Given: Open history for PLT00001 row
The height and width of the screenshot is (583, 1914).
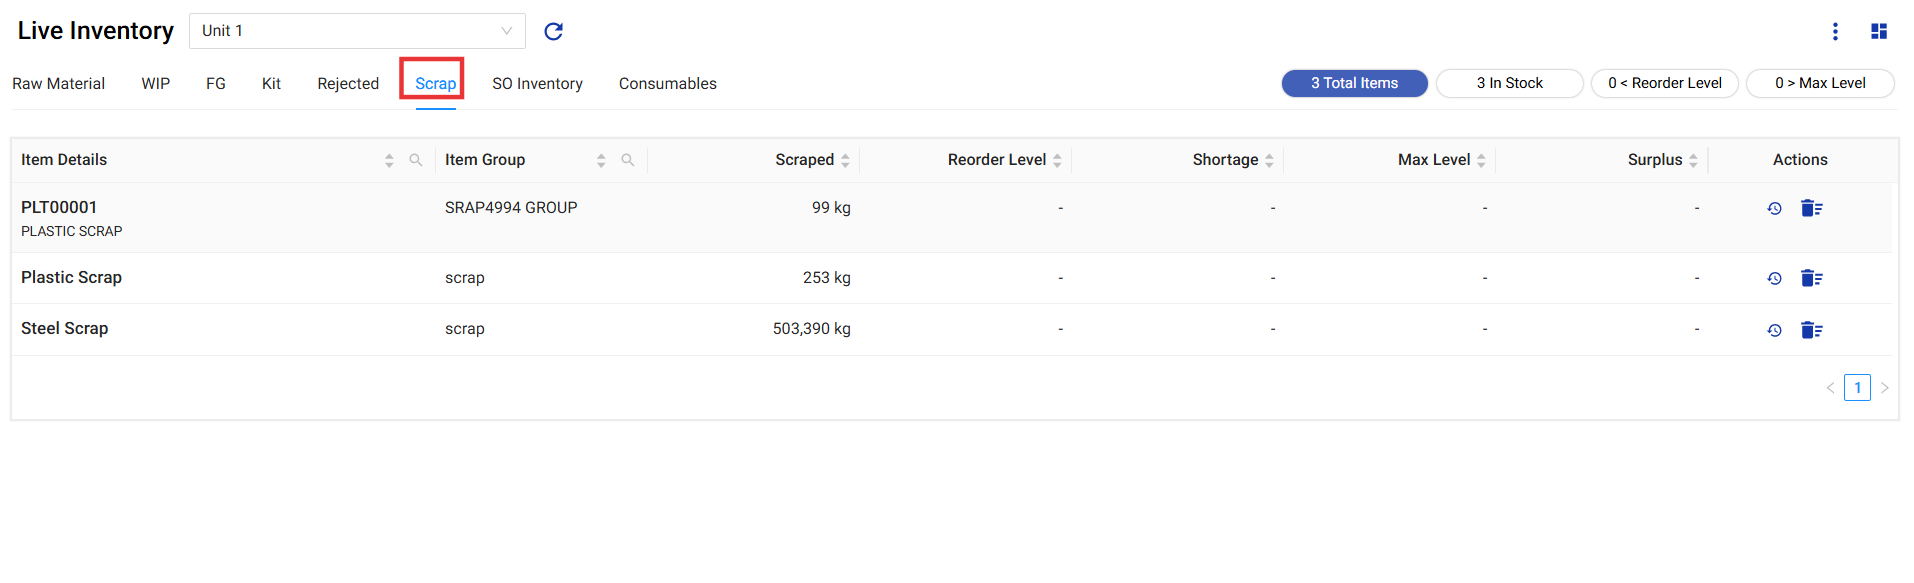Looking at the screenshot, I should point(1774,208).
